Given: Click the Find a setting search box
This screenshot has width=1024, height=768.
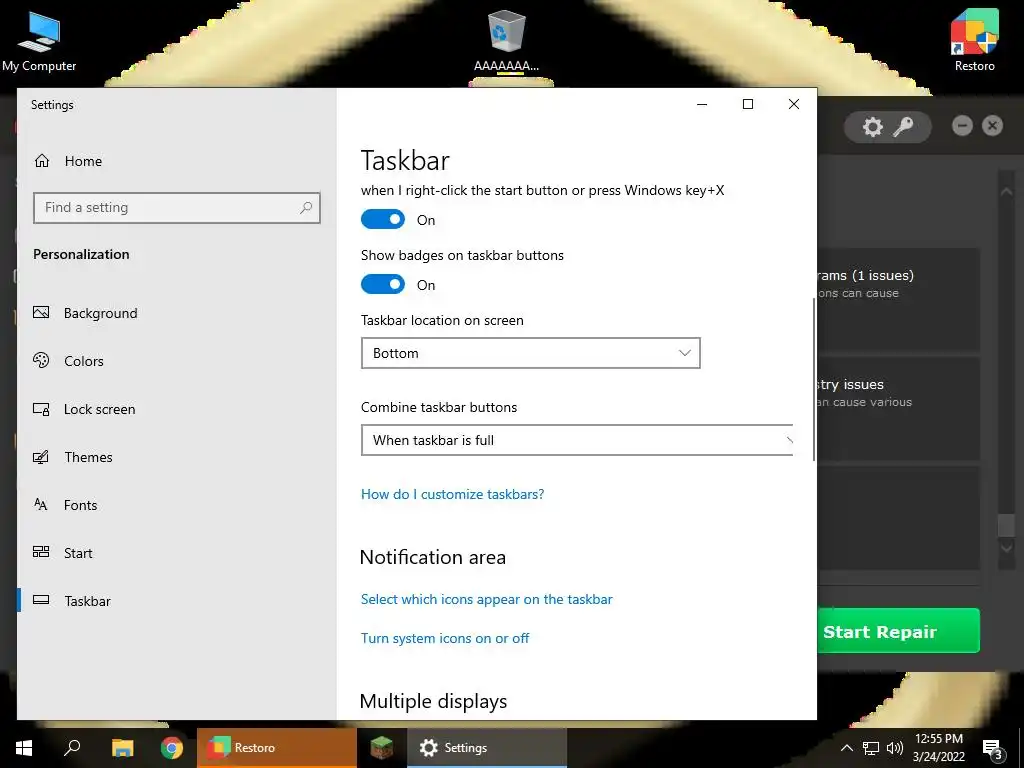Looking at the screenshot, I should click(x=176, y=208).
